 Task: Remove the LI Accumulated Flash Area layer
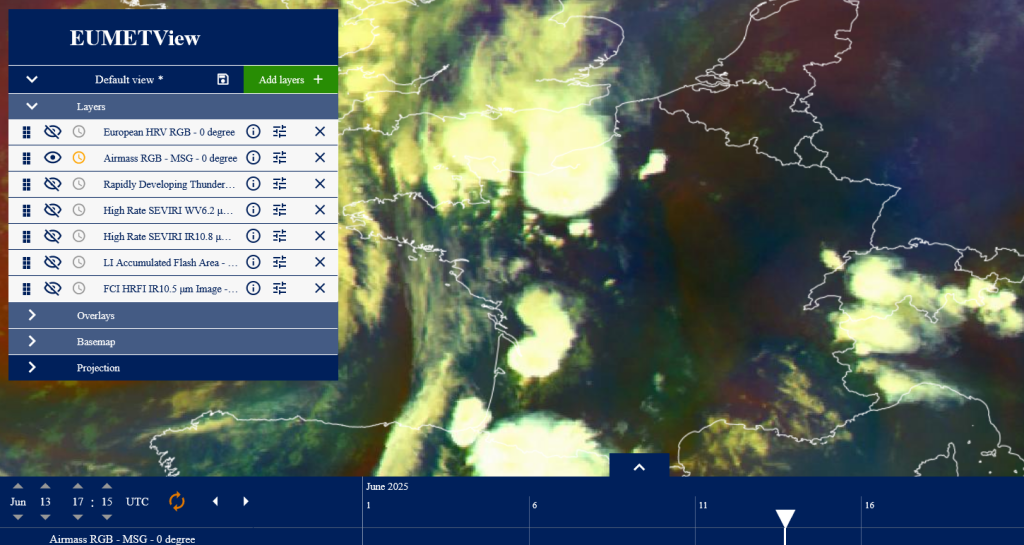click(320, 262)
